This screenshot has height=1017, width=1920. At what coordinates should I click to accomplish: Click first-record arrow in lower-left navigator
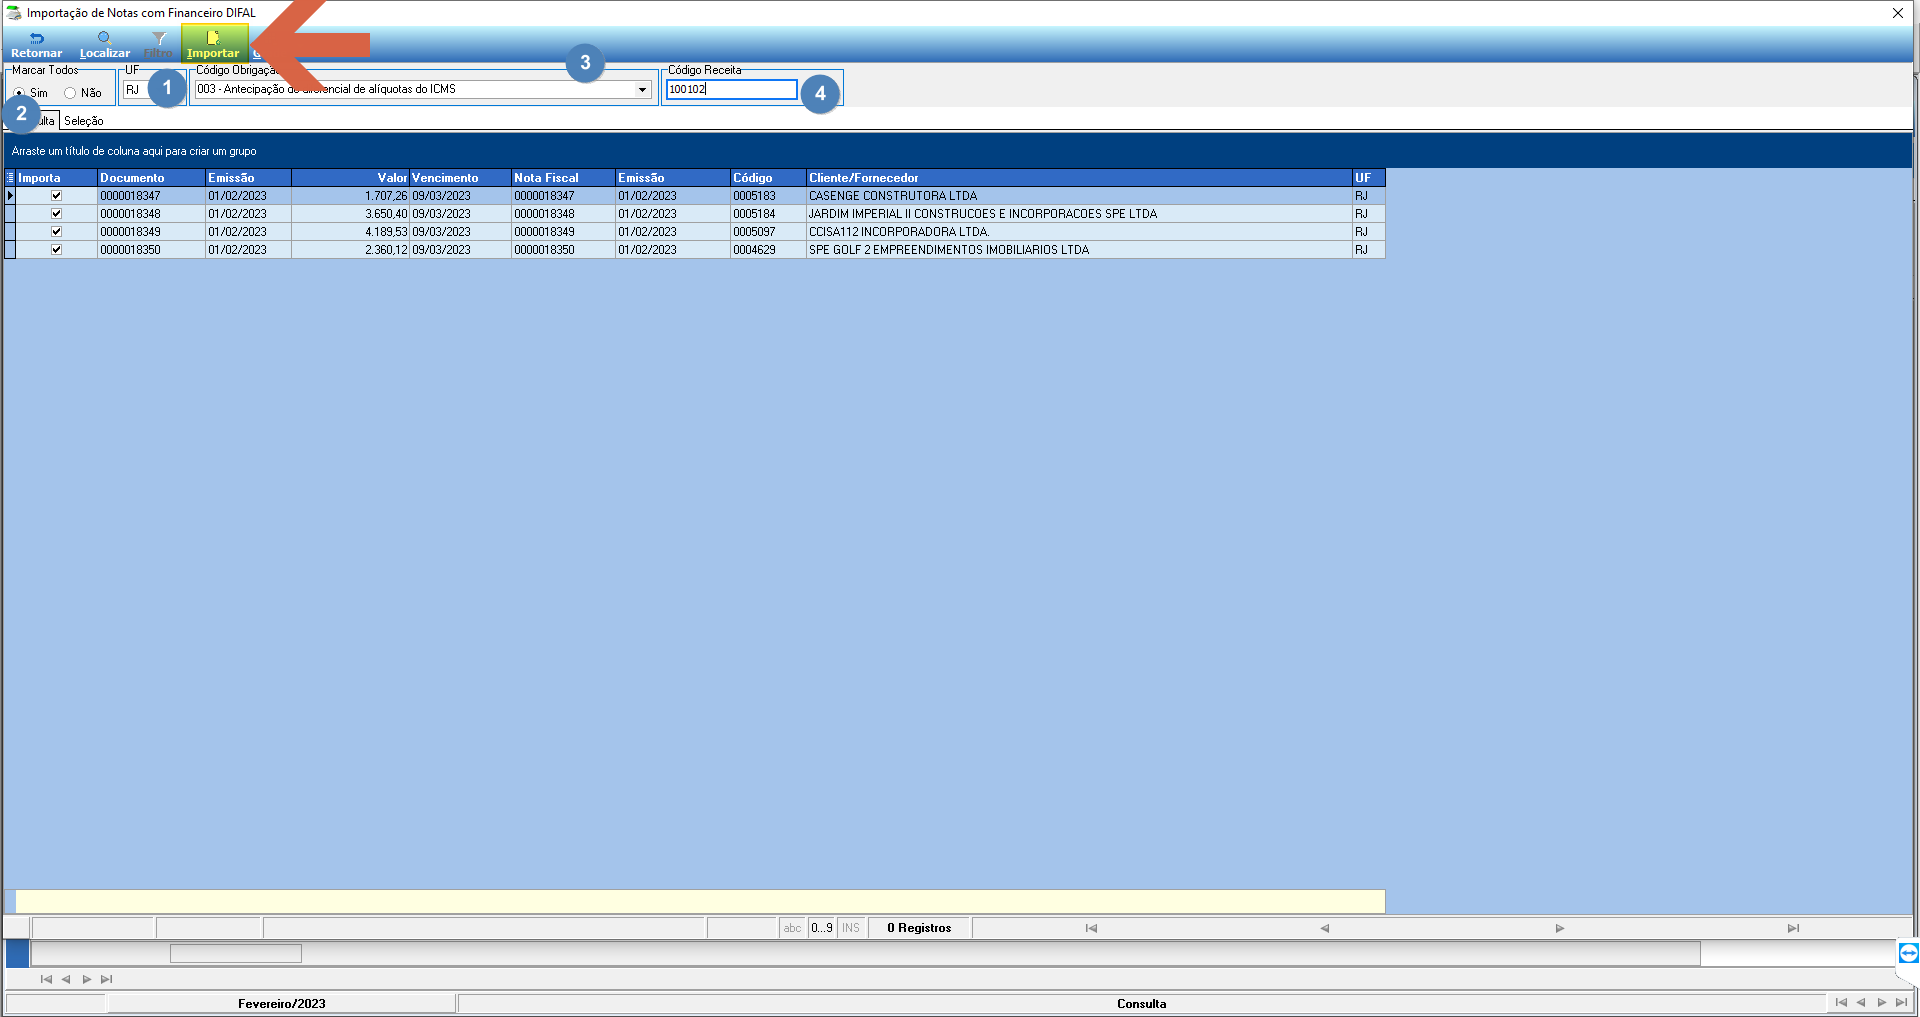pyautogui.click(x=46, y=979)
